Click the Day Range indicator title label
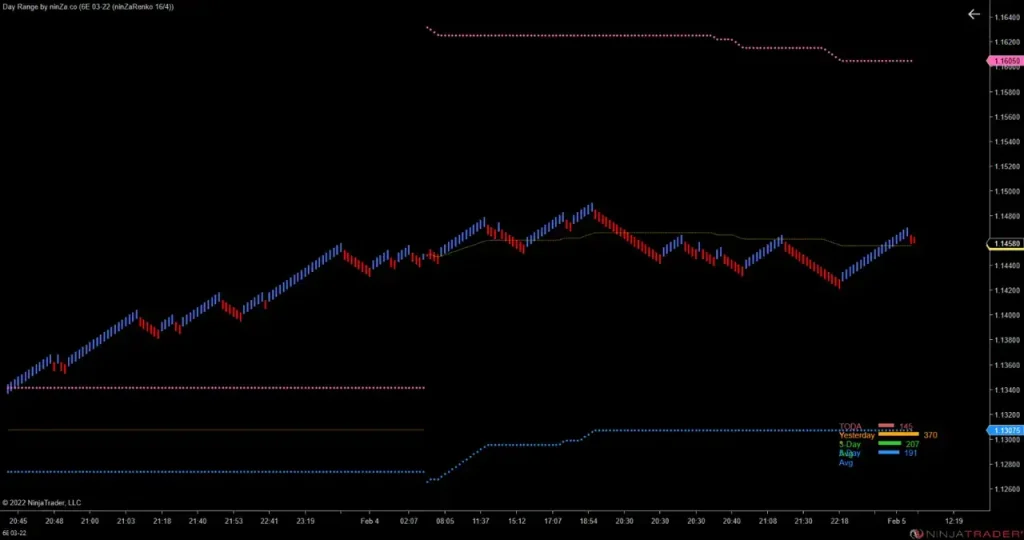 (x=90, y=7)
